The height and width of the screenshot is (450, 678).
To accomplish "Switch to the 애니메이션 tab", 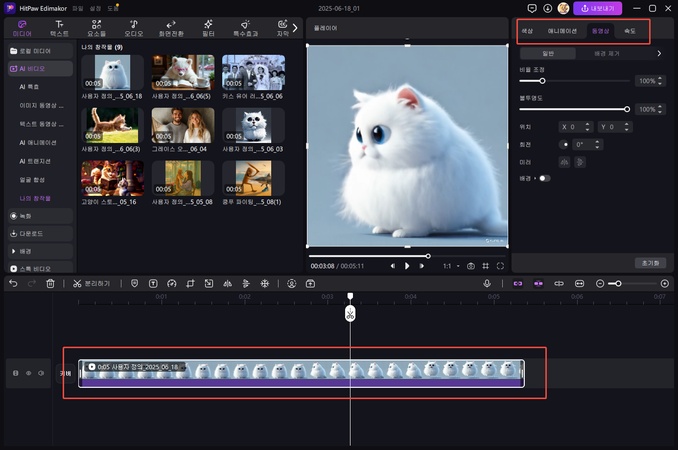I will pos(560,31).
